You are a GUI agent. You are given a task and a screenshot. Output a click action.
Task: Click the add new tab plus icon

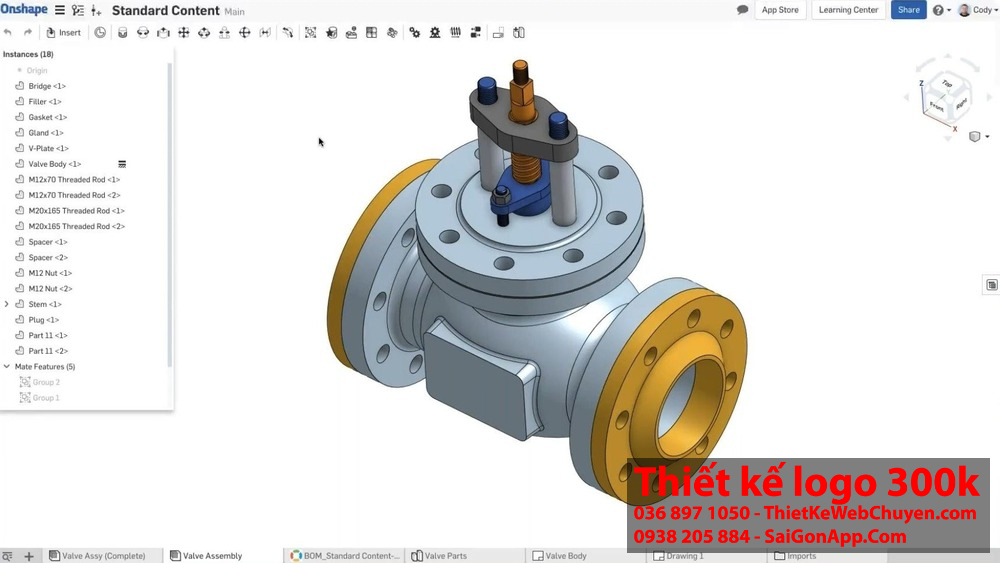[29, 556]
